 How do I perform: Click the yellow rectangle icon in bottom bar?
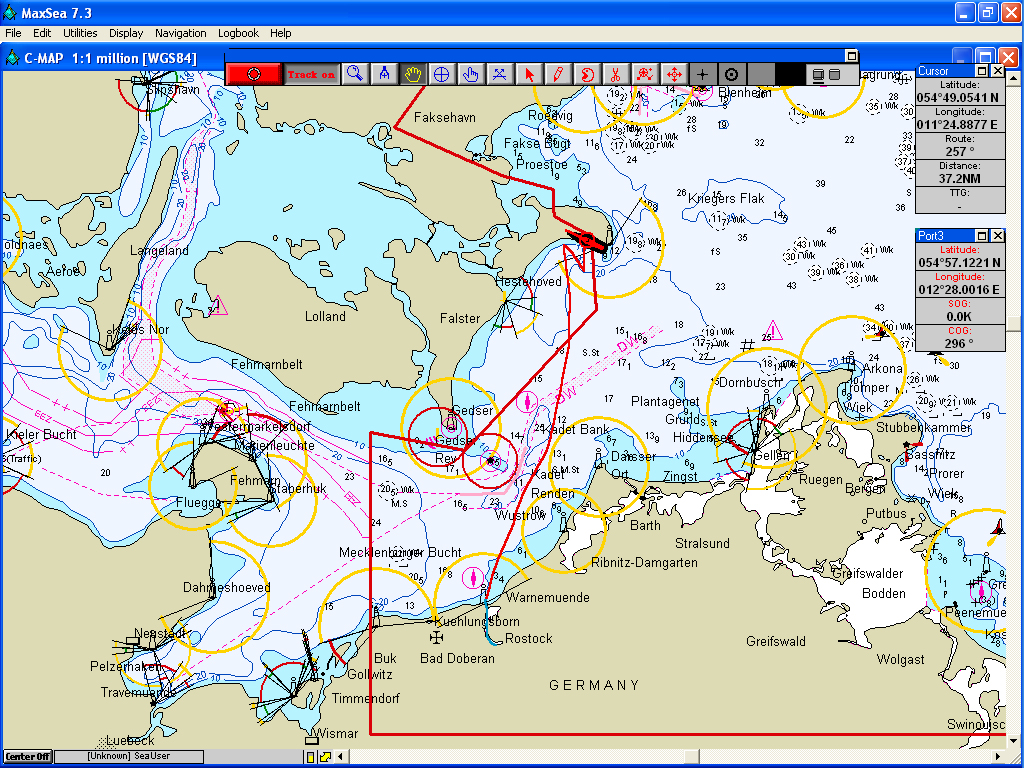[311, 757]
